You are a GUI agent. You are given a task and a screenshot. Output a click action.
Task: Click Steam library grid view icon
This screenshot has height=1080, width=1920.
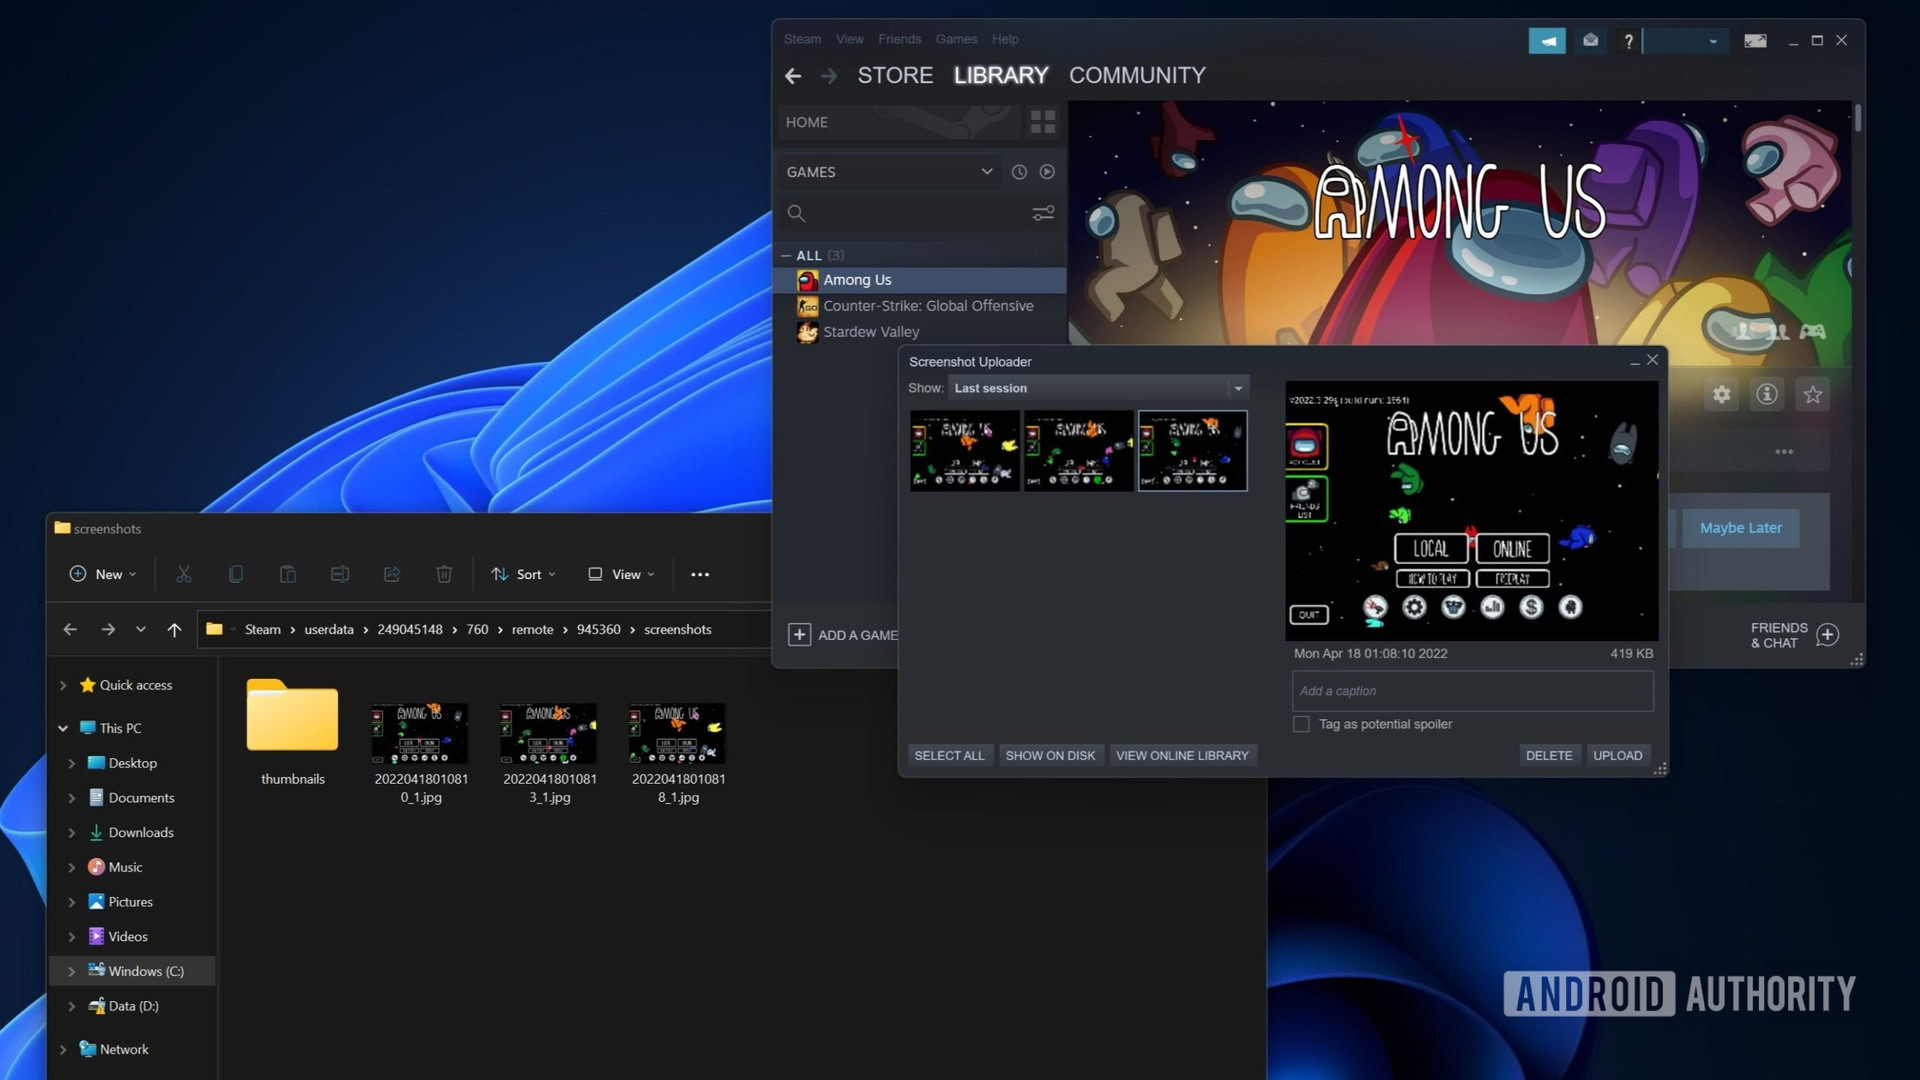point(1043,122)
